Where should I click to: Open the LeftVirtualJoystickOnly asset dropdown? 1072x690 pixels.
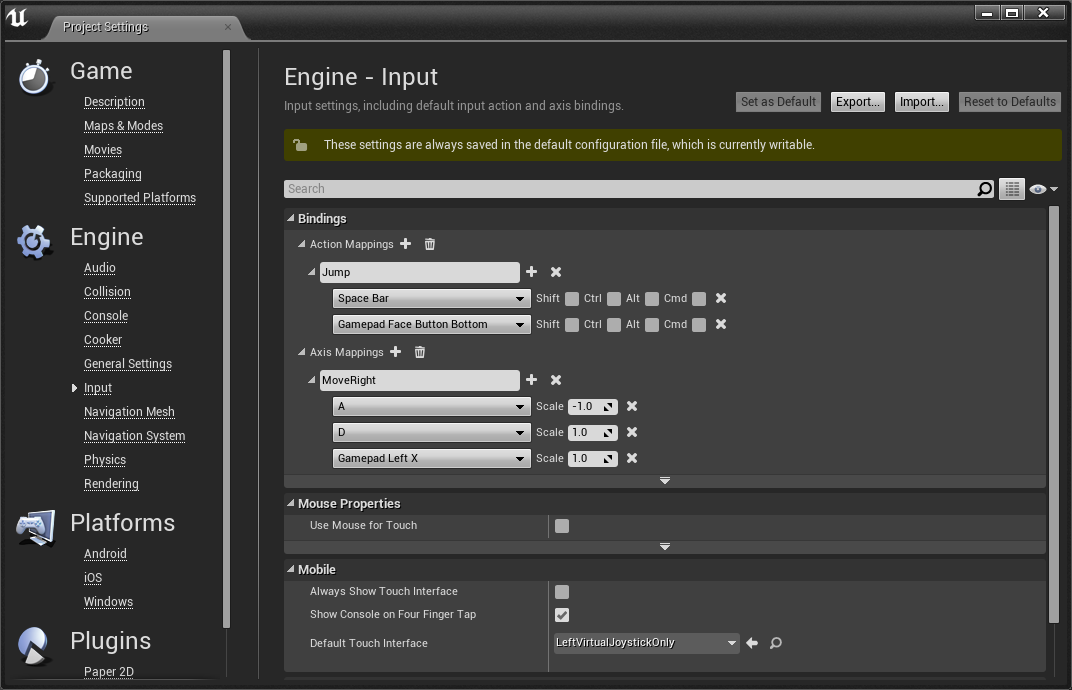[x=647, y=643]
